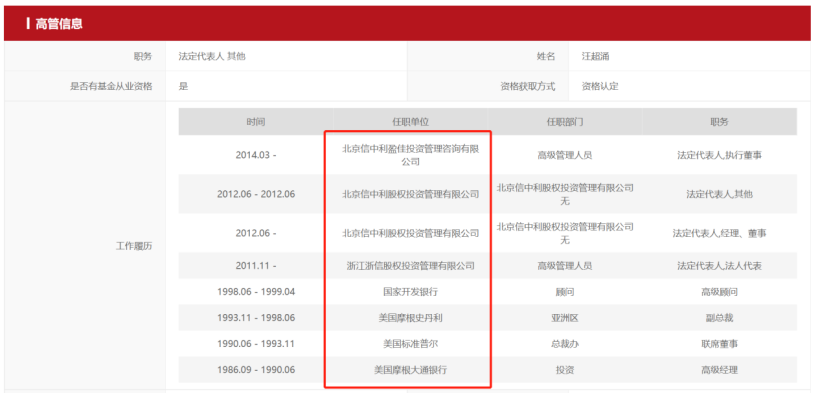Select the 高级经理 position cell

click(x=719, y=370)
